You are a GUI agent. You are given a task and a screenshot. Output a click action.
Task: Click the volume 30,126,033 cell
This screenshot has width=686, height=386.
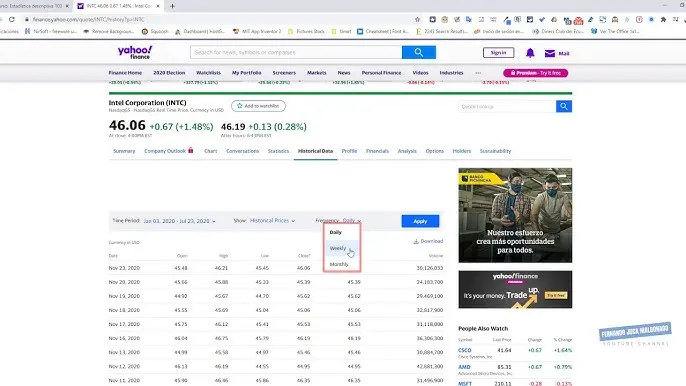[430, 268]
